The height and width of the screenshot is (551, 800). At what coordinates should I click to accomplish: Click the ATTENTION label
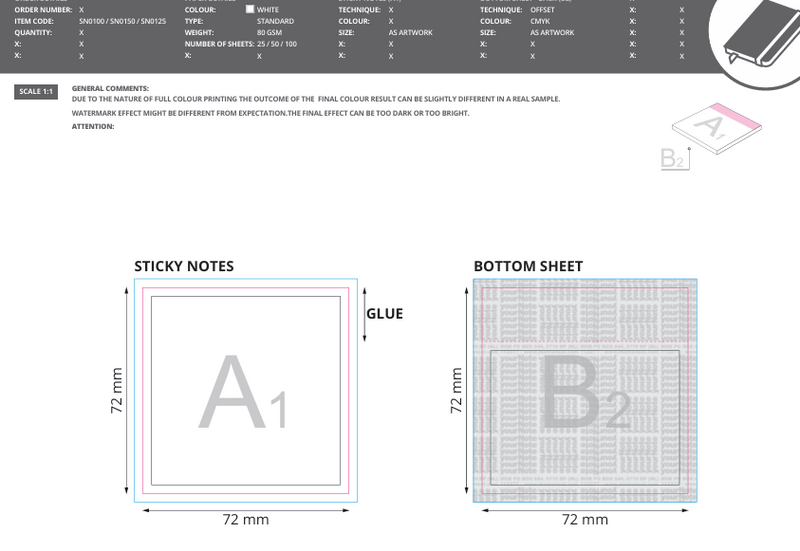coord(93,126)
